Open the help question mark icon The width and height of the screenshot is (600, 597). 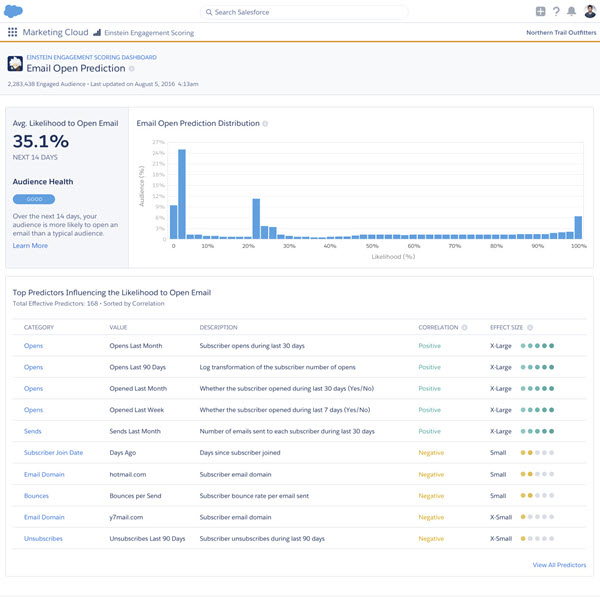click(556, 11)
